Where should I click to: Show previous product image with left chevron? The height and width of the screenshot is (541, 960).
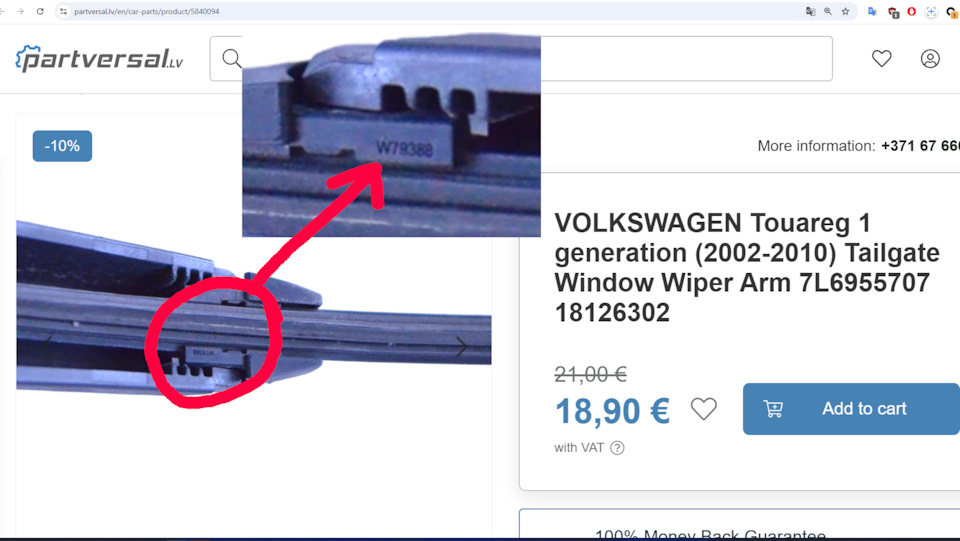point(46,347)
